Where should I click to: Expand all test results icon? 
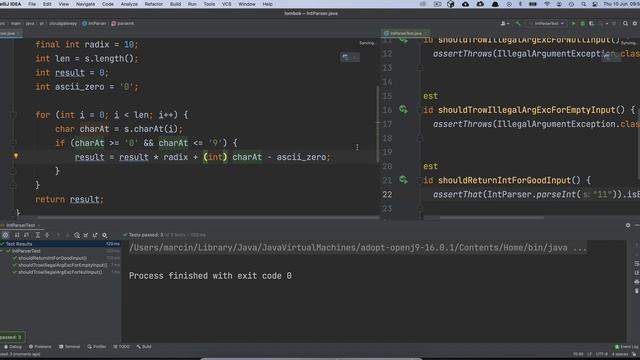[38, 235]
